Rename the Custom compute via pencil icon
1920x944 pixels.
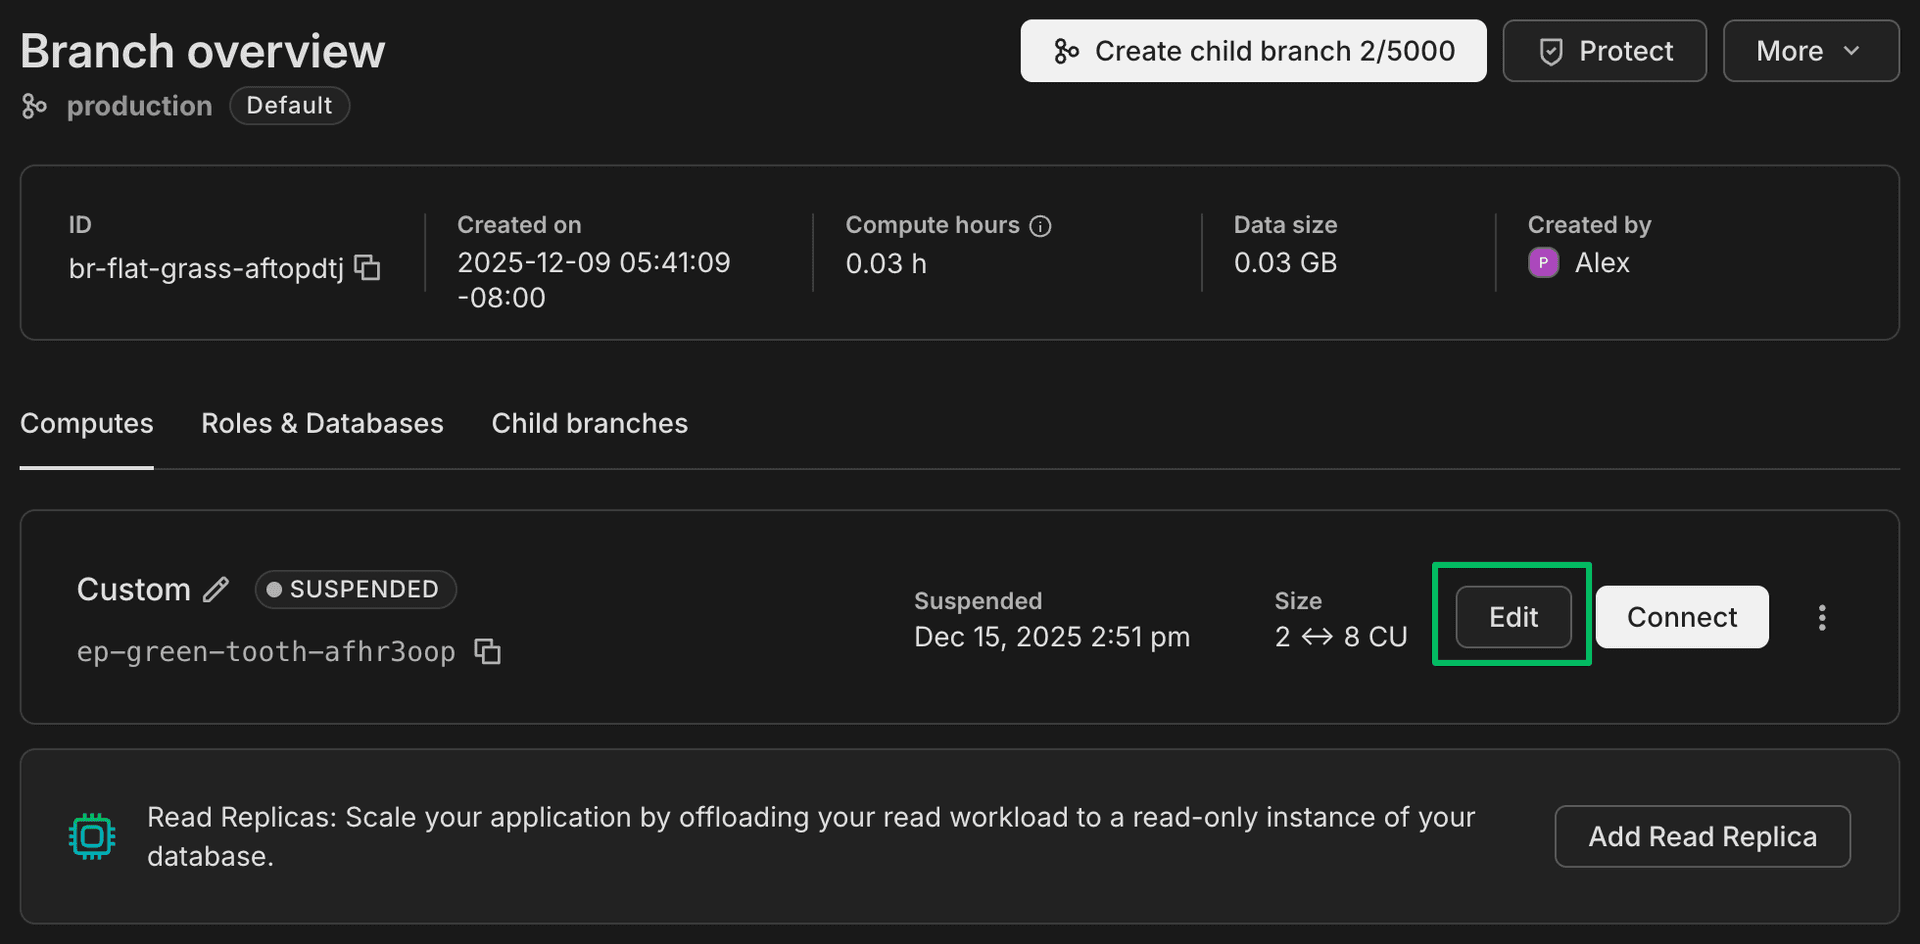tap(216, 590)
